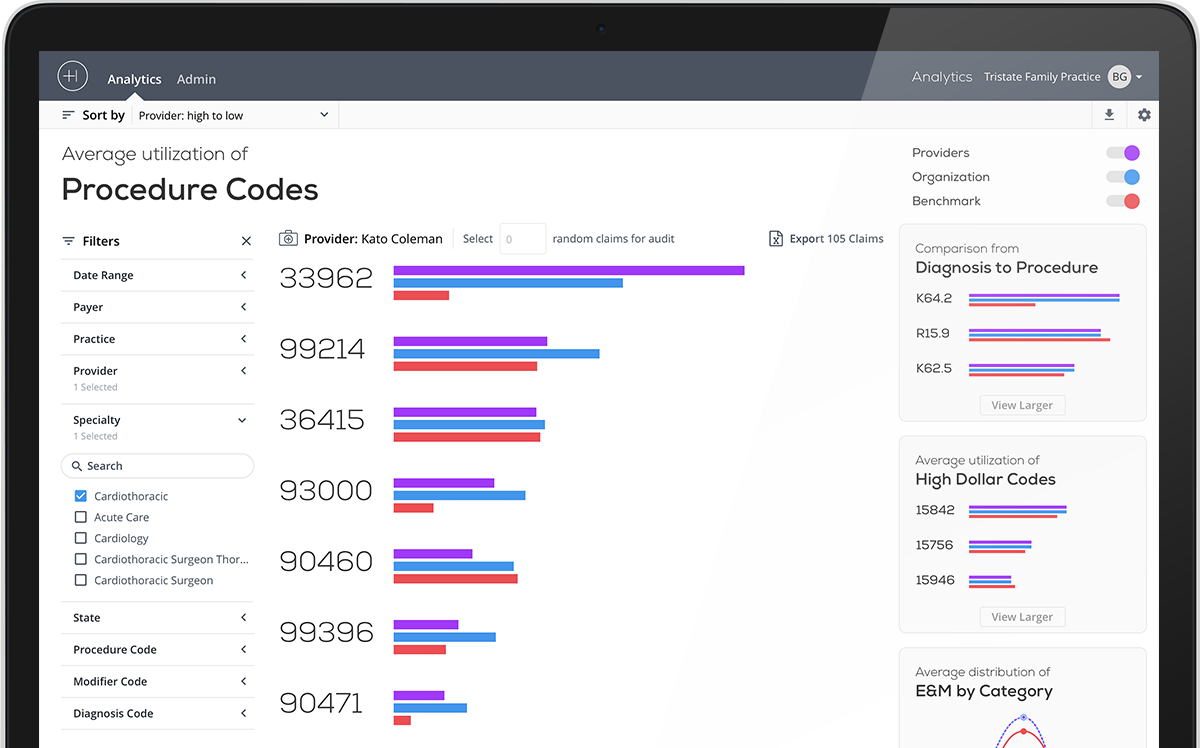
Task: Close the Filters panel with X
Action: pyautogui.click(x=246, y=241)
